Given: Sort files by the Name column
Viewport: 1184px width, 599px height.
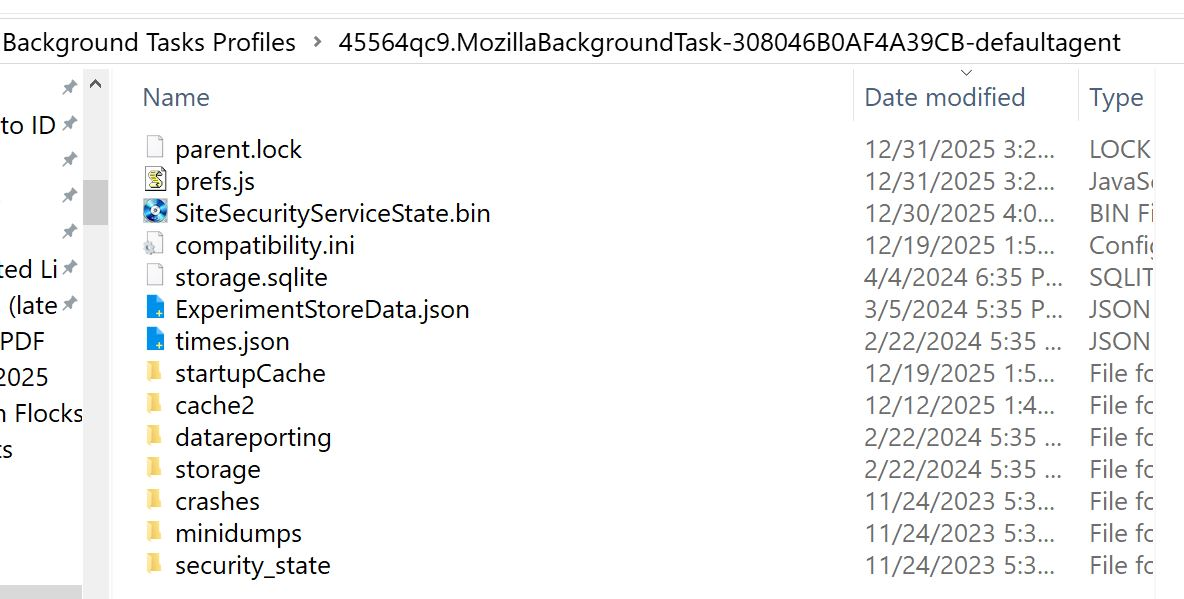Looking at the screenshot, I should click(176, 97).
